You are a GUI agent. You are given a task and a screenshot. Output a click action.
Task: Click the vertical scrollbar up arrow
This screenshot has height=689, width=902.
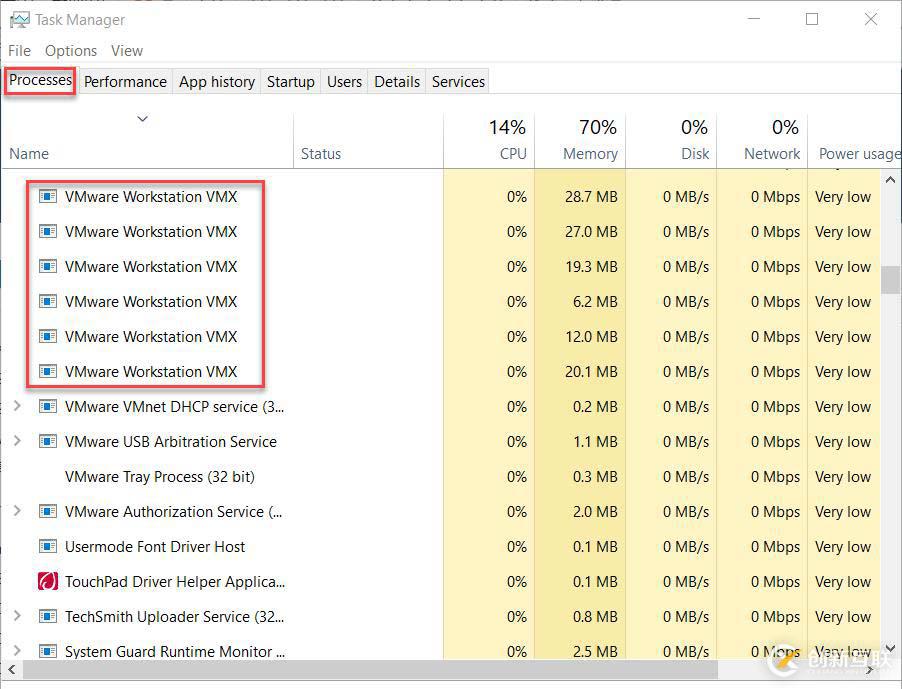890,180
